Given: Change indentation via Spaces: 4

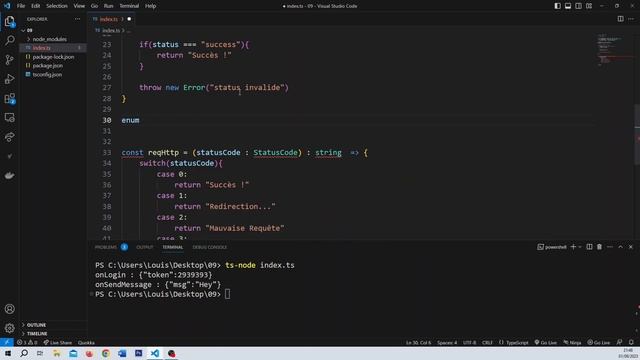Looking at the screenshot, I should pos(447,342).
